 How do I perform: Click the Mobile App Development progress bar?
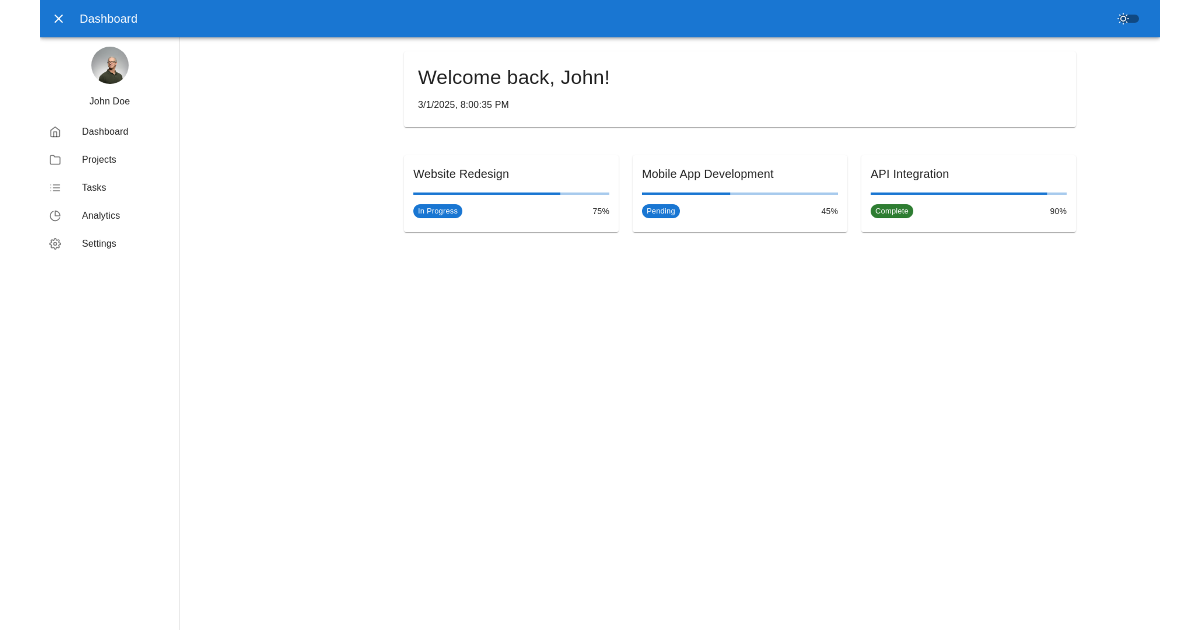(740, 193)
